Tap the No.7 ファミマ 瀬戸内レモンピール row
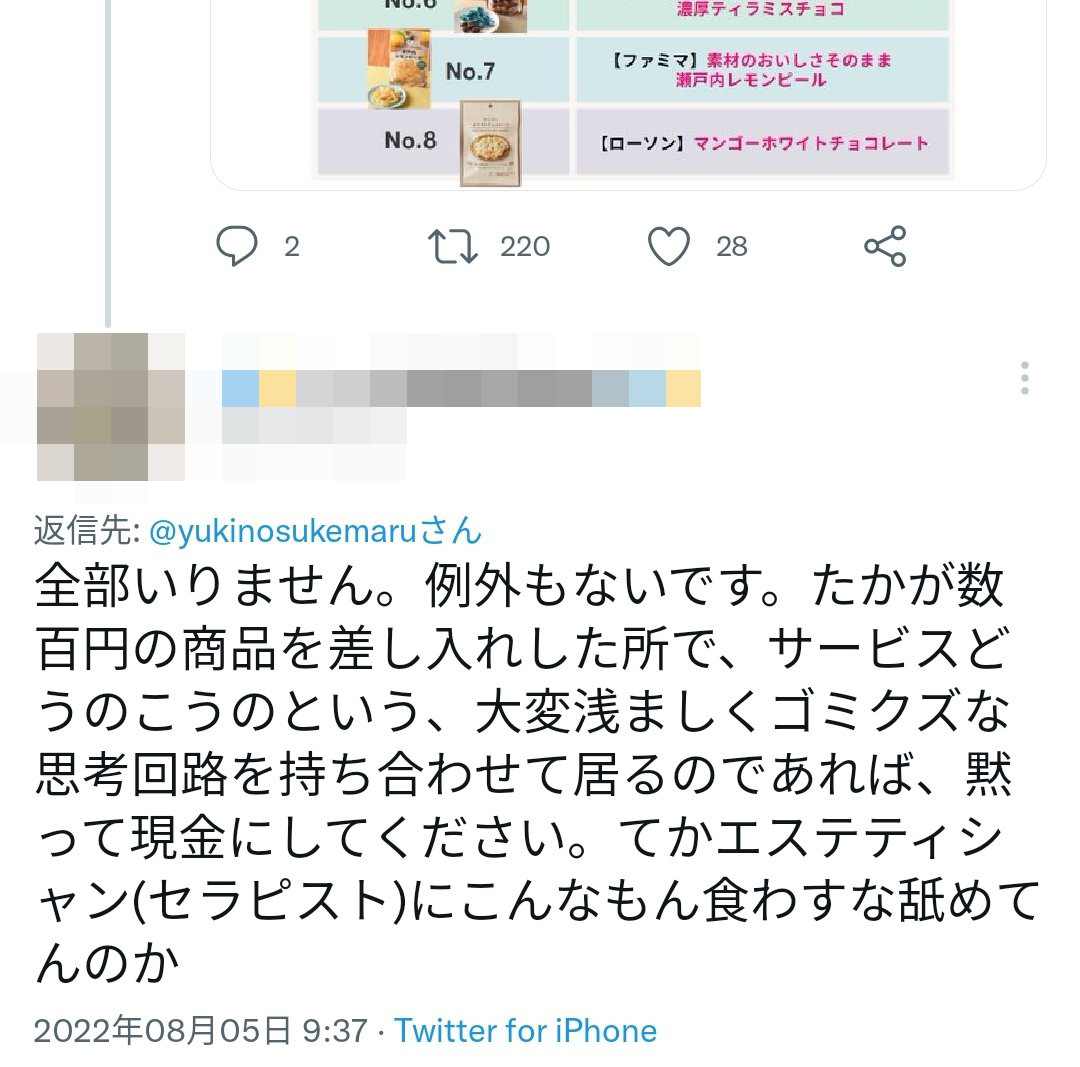 633,70
